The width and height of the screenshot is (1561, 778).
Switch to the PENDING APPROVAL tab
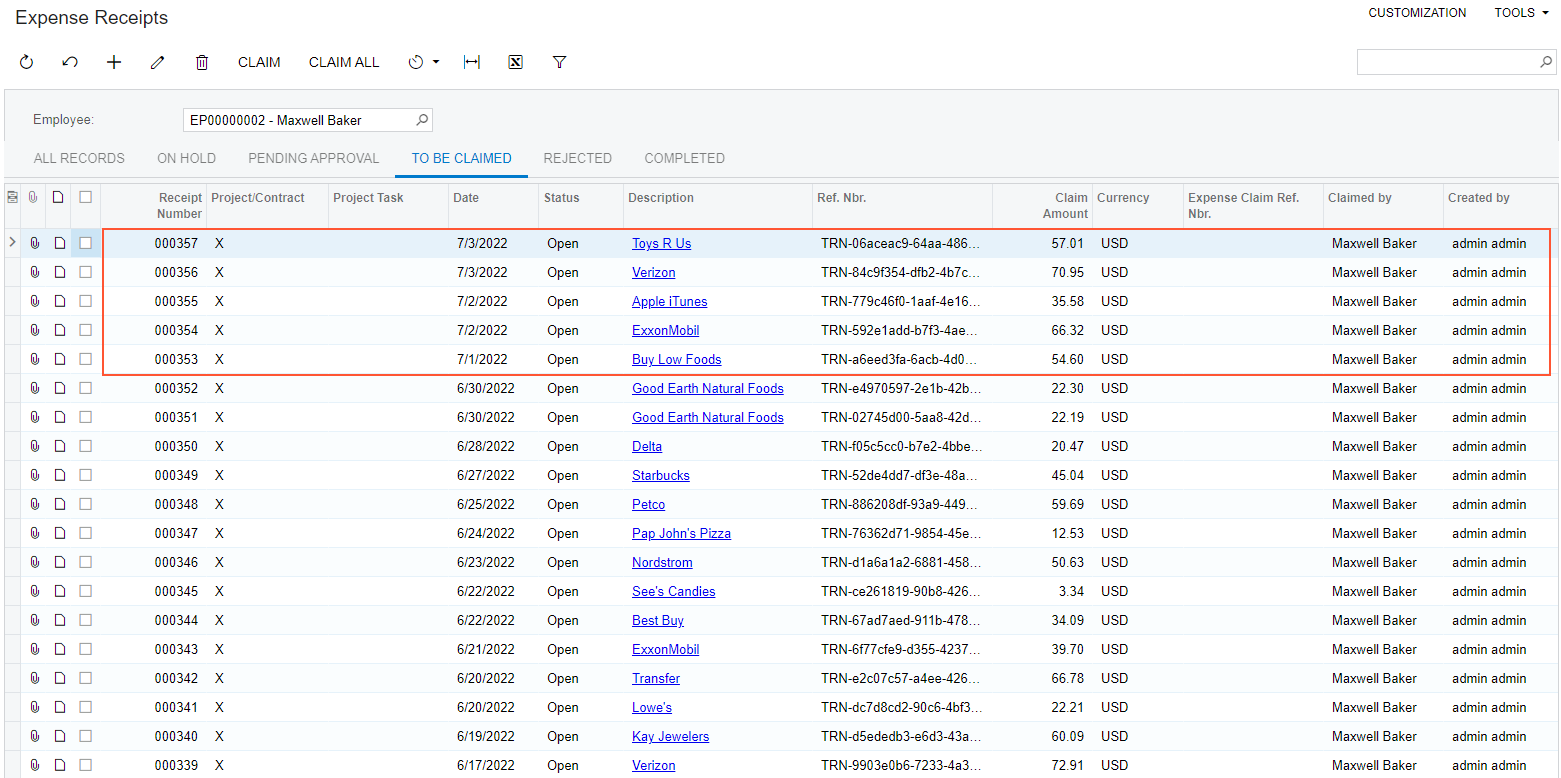pos(314,158)
